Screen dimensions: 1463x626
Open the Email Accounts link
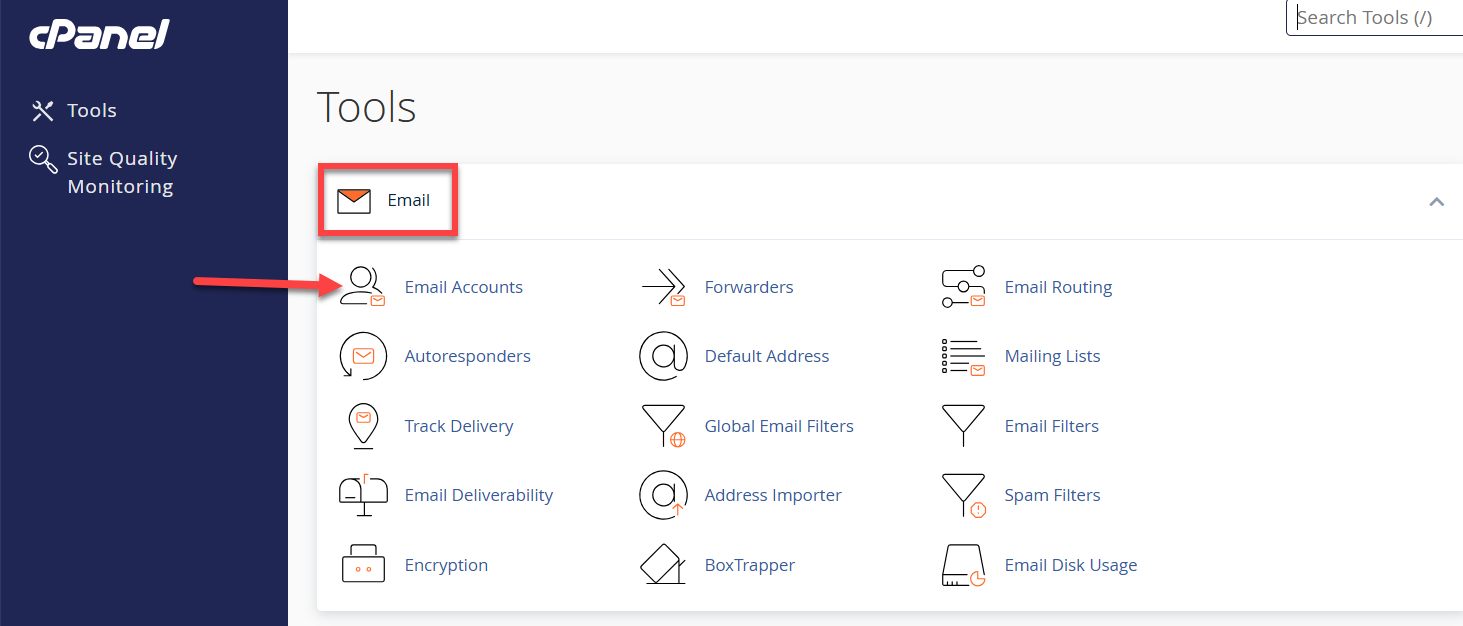[464, 287]
